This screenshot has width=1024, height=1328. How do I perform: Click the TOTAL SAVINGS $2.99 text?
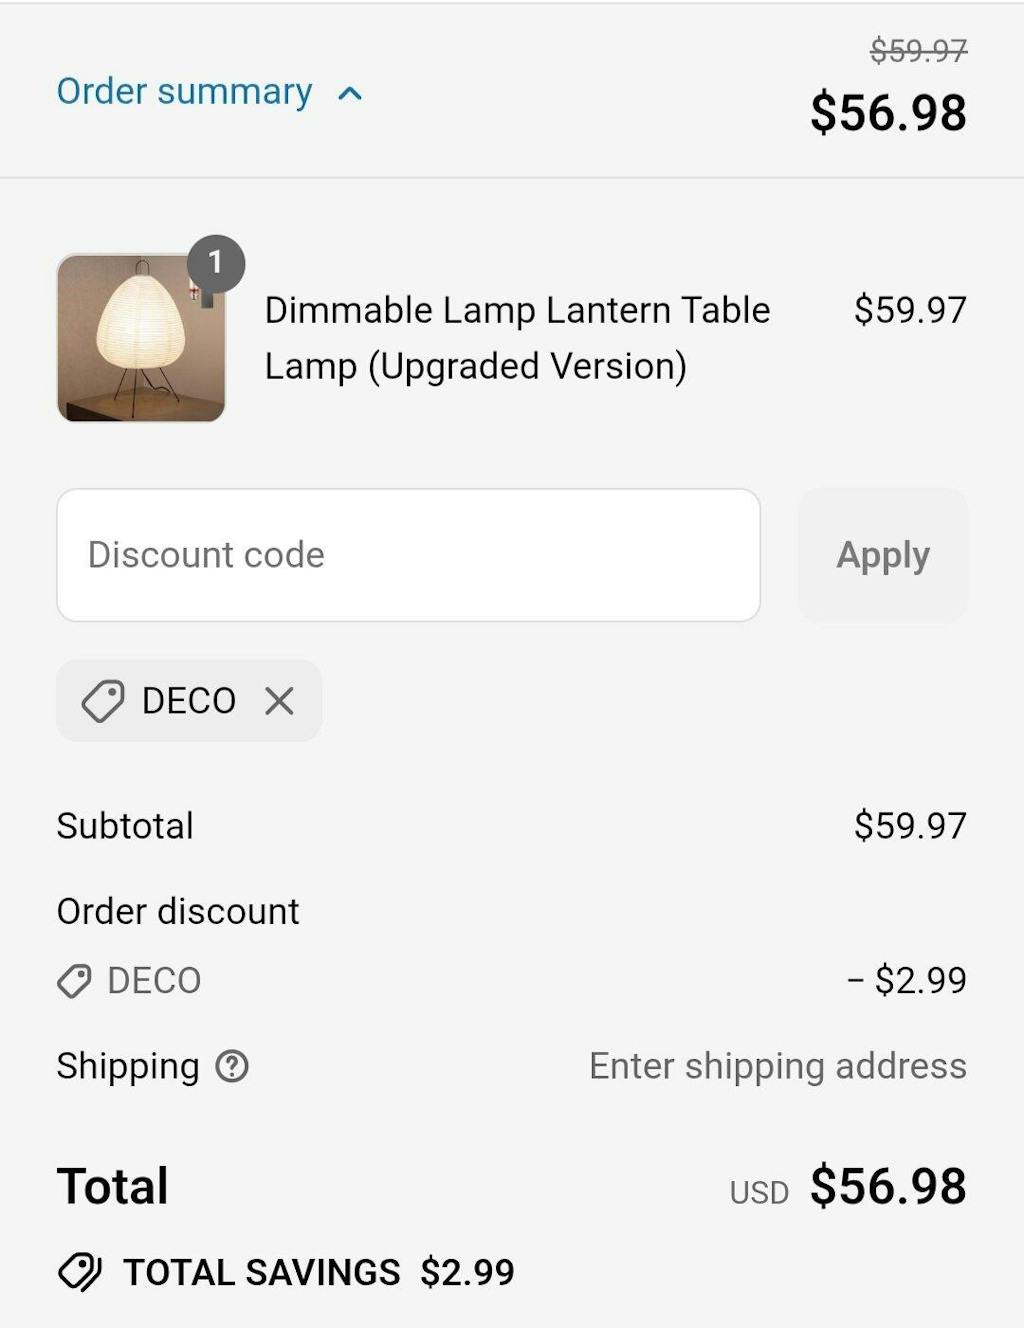[x=318, y=1272]
